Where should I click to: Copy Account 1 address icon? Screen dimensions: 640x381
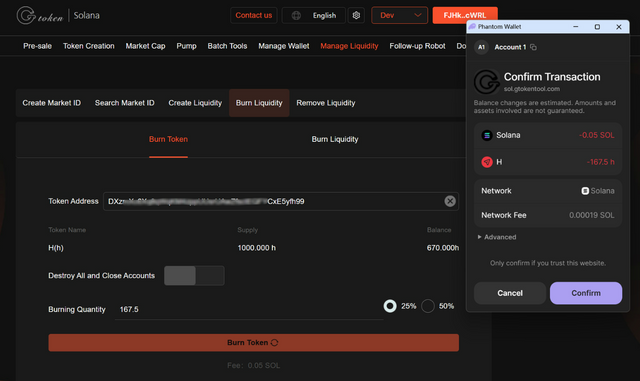tap(533, 47)
